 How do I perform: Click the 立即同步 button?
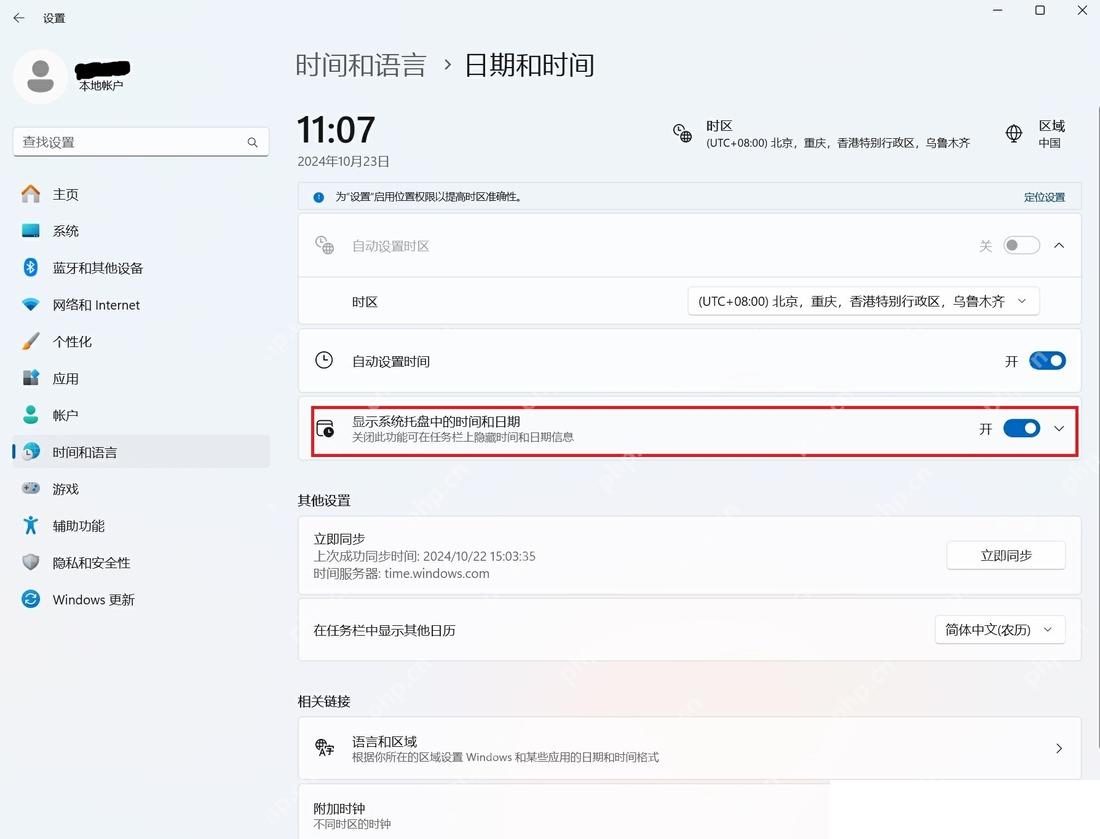(x=1005, y=556)
